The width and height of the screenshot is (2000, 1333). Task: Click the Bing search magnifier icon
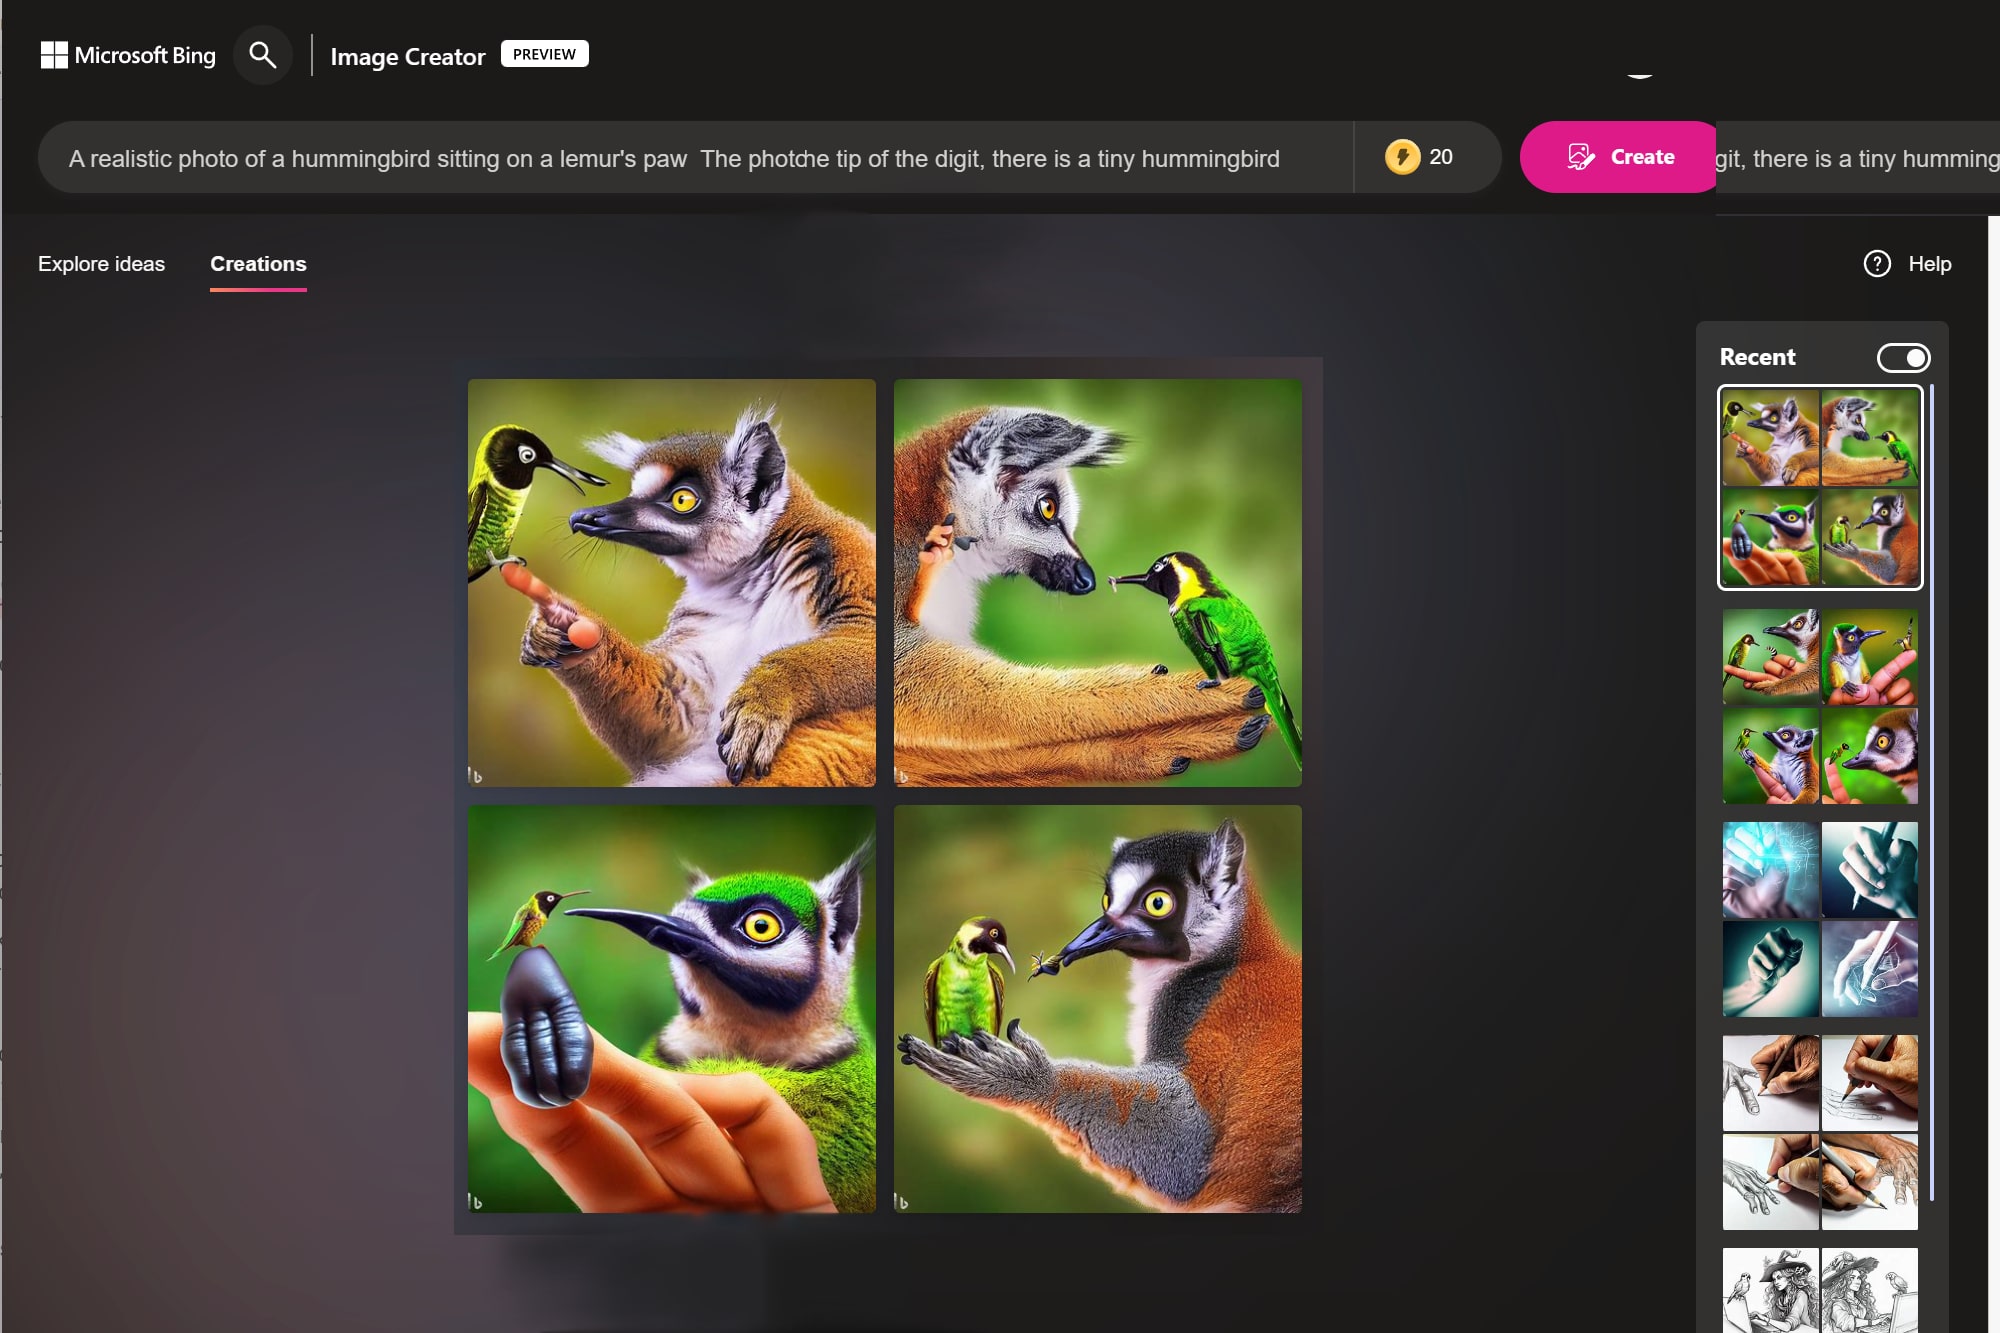262,55
